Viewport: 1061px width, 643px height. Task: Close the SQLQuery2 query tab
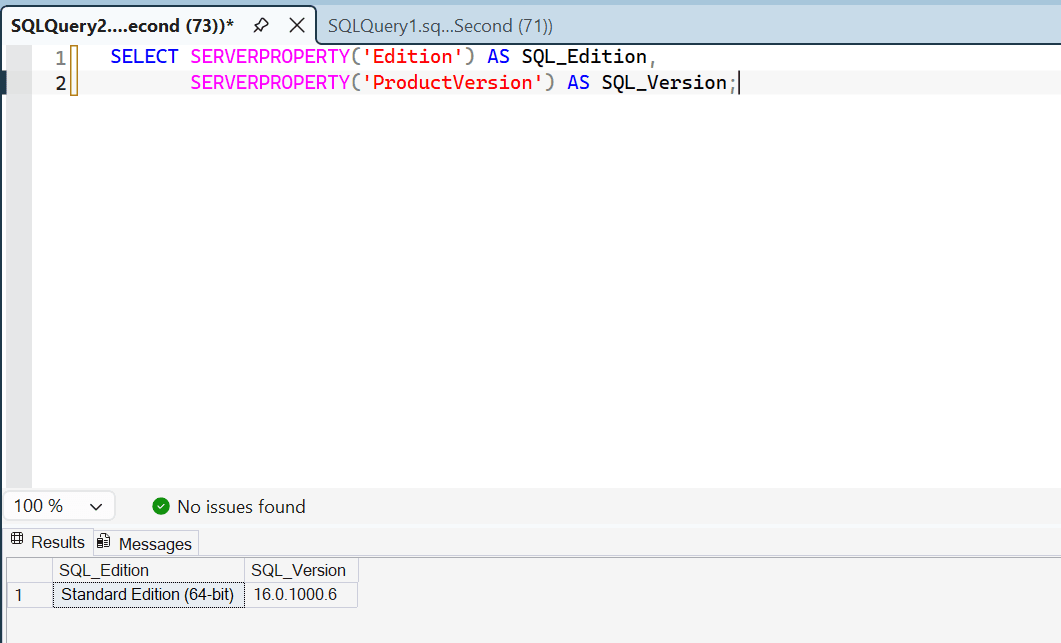296,25
